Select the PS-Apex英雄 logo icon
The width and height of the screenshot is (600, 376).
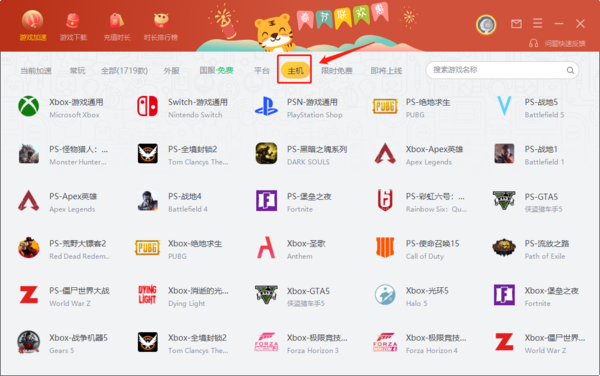(29, 200)
